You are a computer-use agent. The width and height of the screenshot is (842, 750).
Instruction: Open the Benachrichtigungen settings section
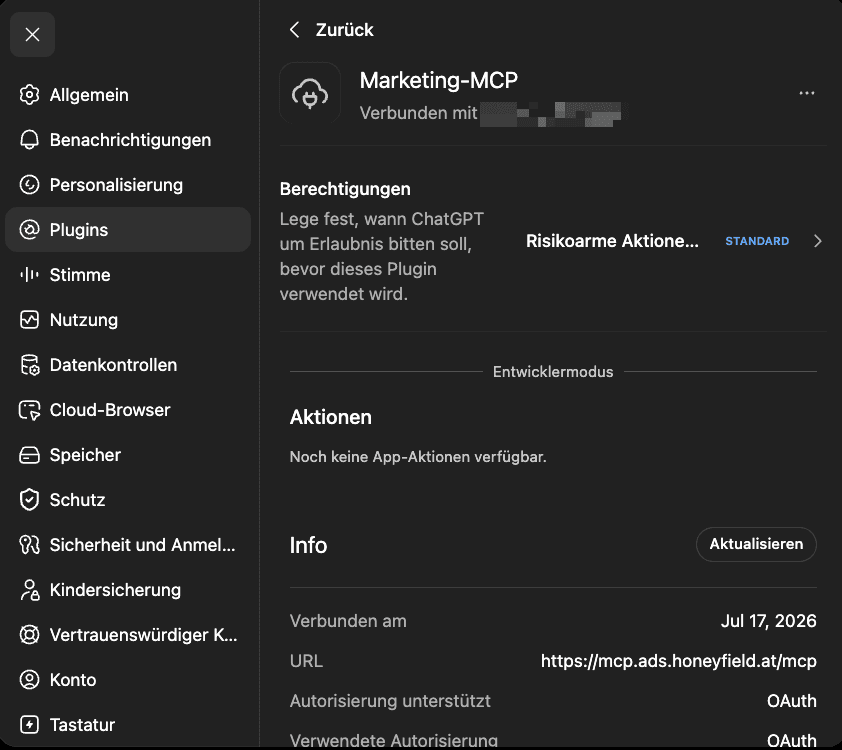click(128, 140)
